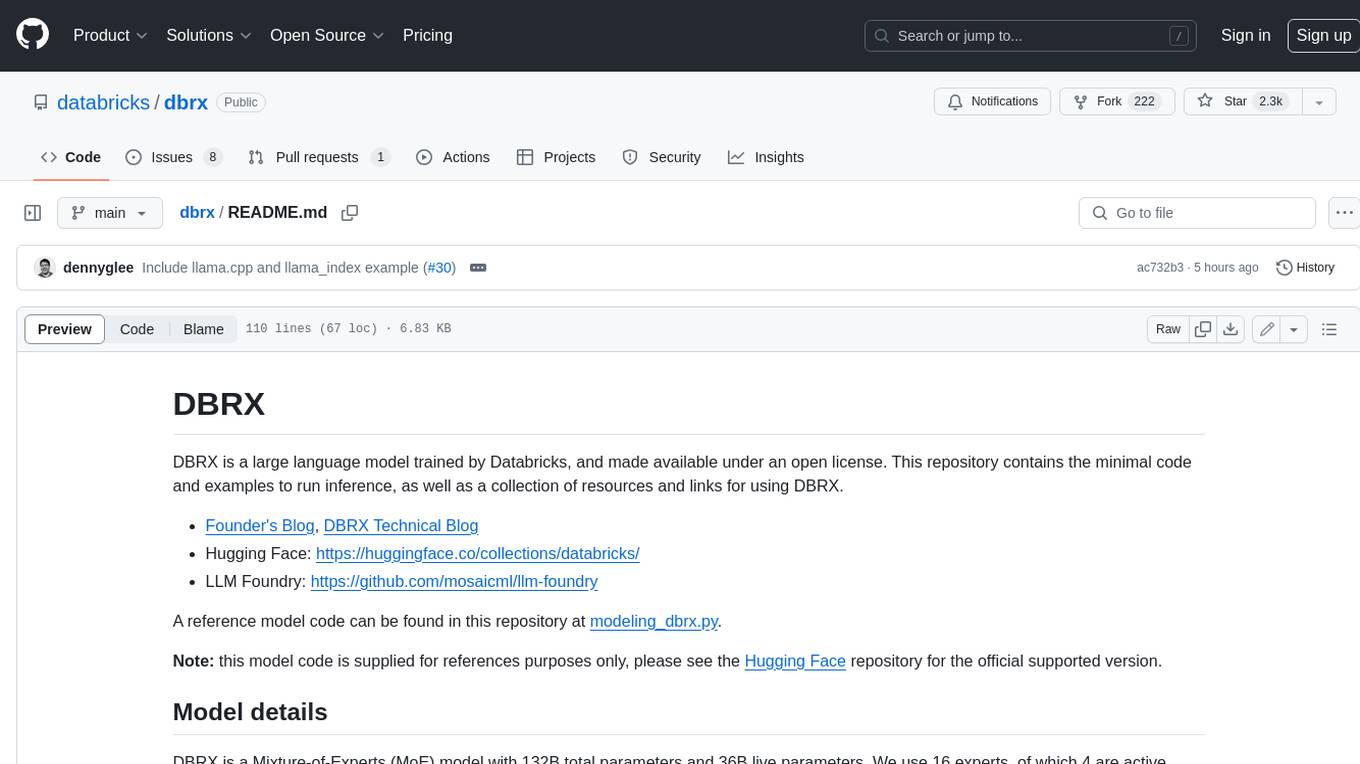1360x764 pixels.
Task: Switch to the Issues tab
Action: coord(173,157)
